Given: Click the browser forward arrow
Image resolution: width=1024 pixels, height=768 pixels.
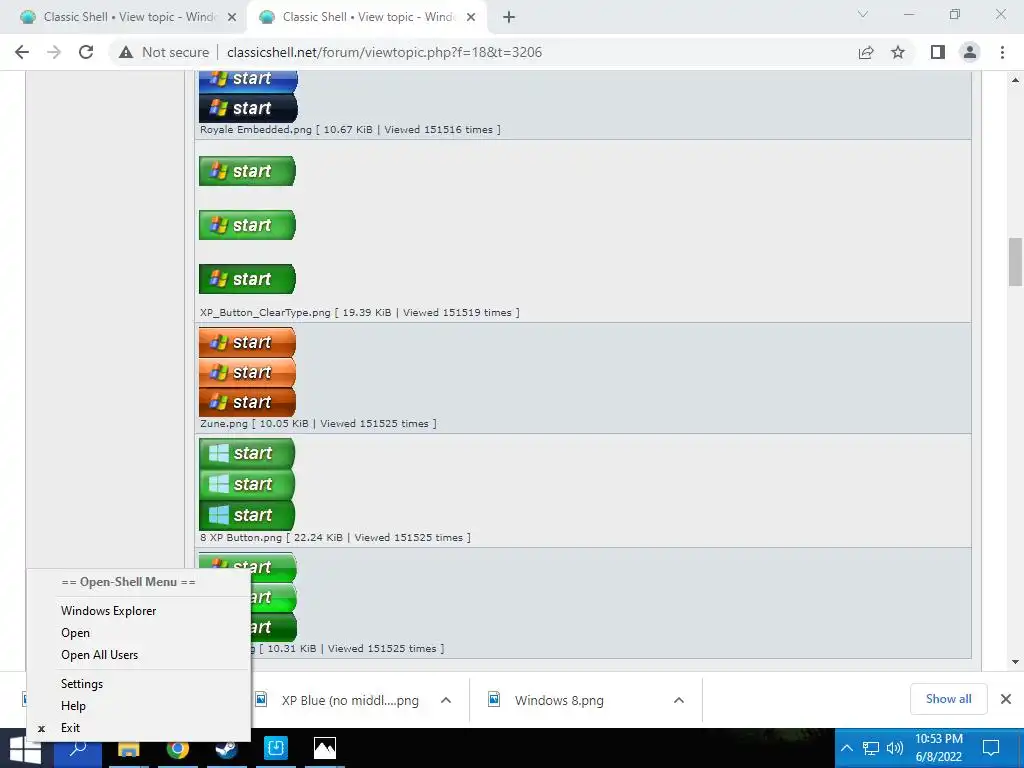Looking at the screenshot, I should tap(54, 52).
